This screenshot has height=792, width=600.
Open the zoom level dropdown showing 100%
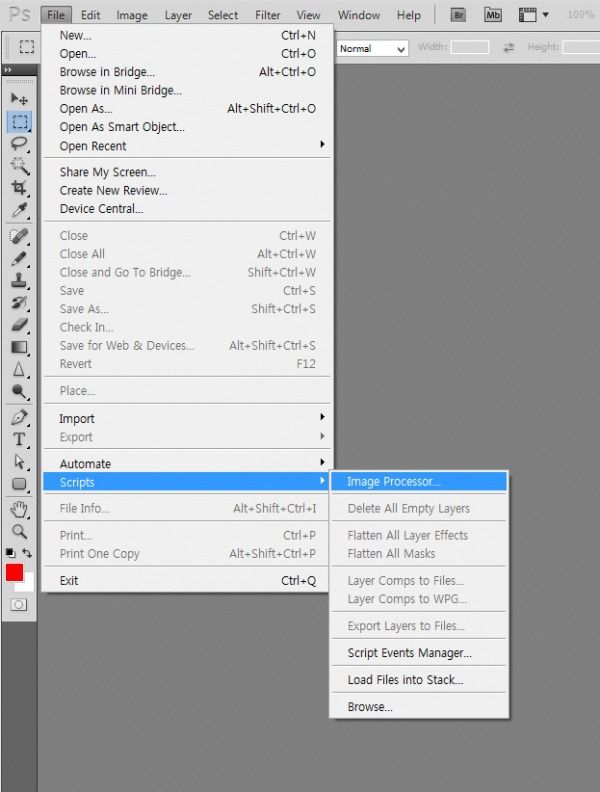pyautogui.click(x=581, y=15)
